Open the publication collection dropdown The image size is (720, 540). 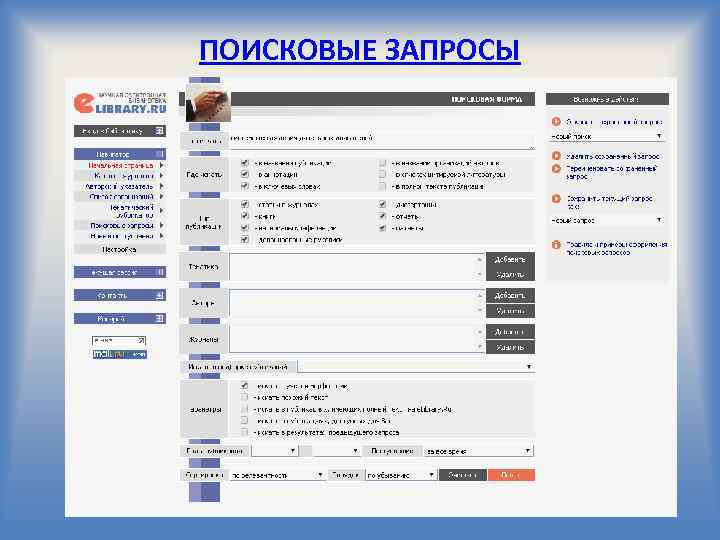pos(416,366)
